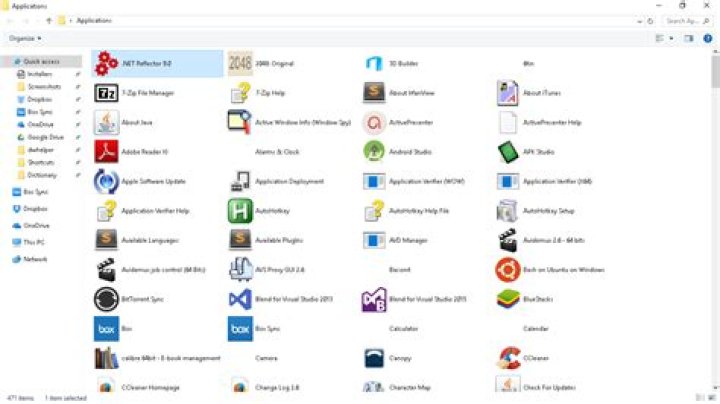
Task: Open the Android Studio green icon
Action: [x=374, y=152]
